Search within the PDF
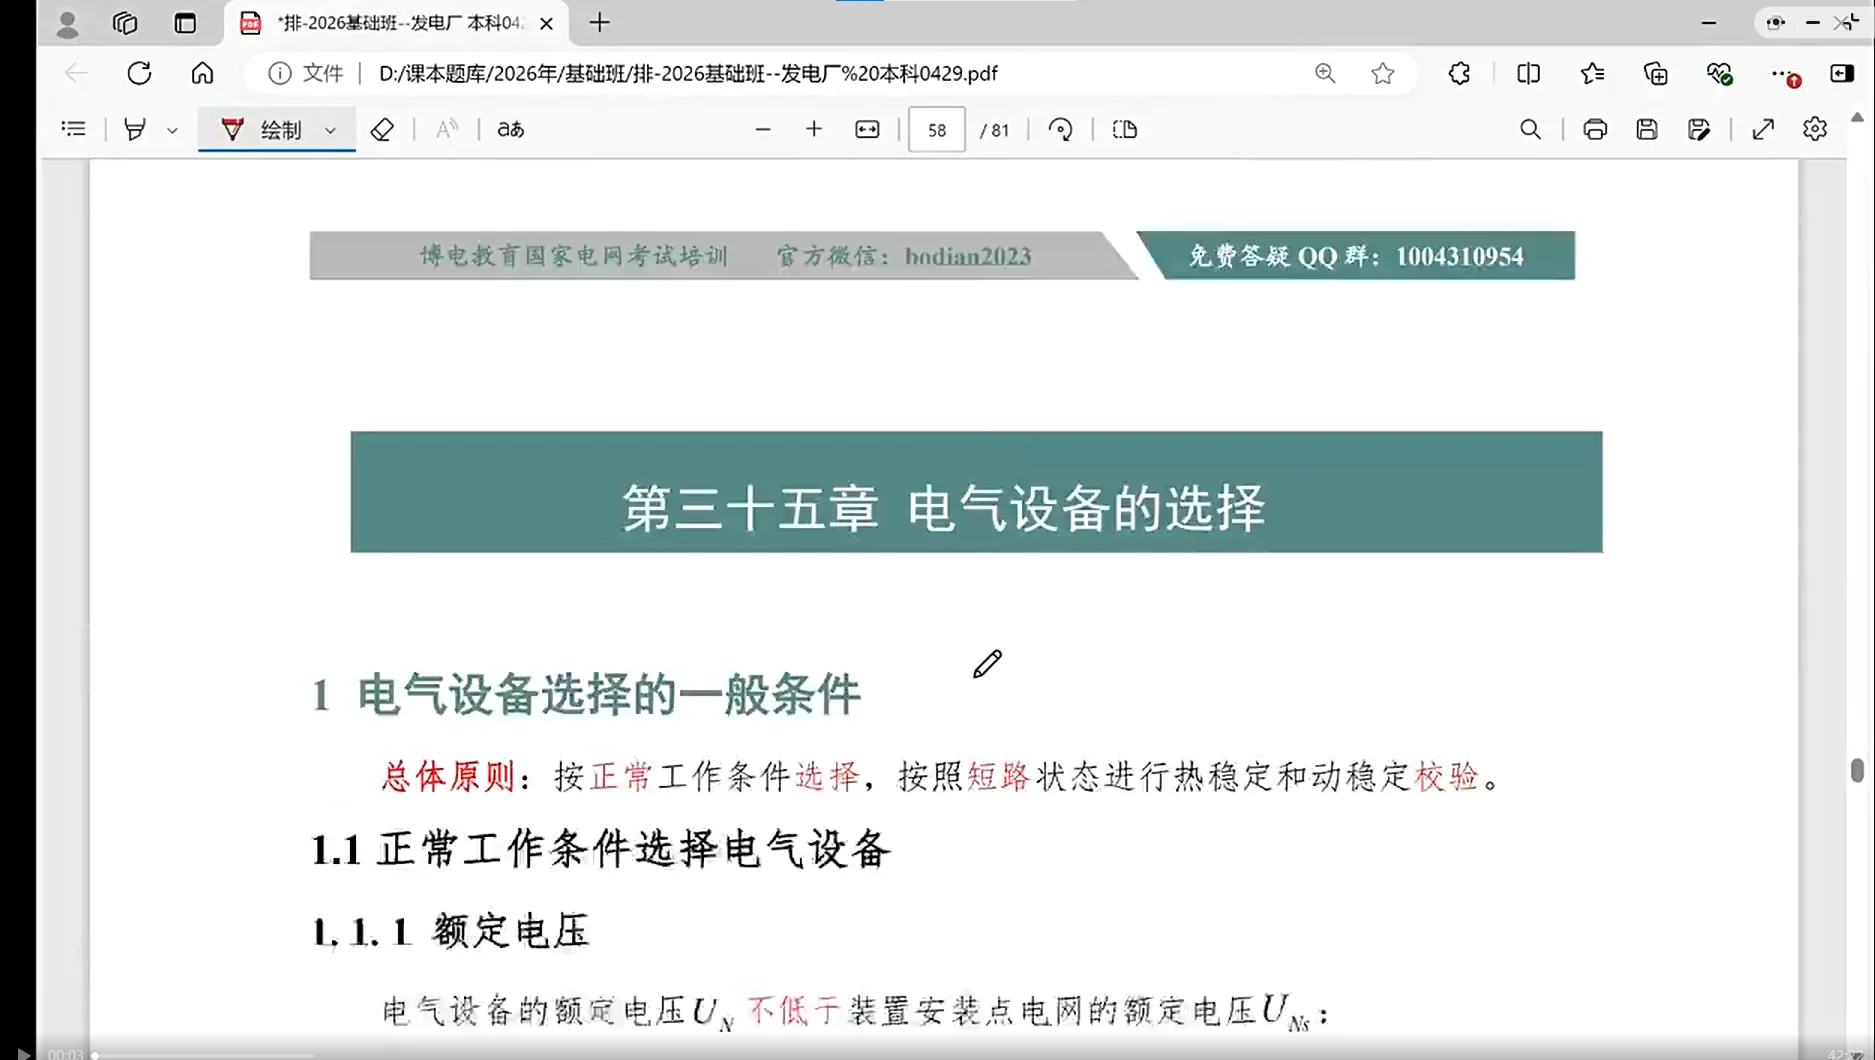The width and height of the screenshot is (1875, 1060). point(1530,129)
